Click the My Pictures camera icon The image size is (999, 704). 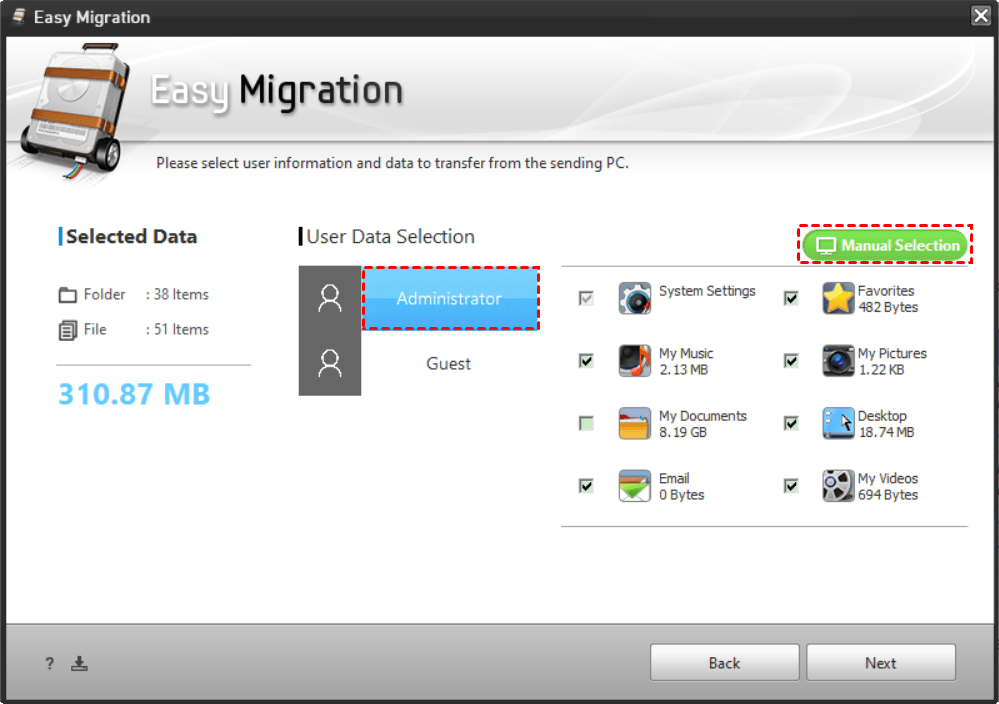coord(838,361)
